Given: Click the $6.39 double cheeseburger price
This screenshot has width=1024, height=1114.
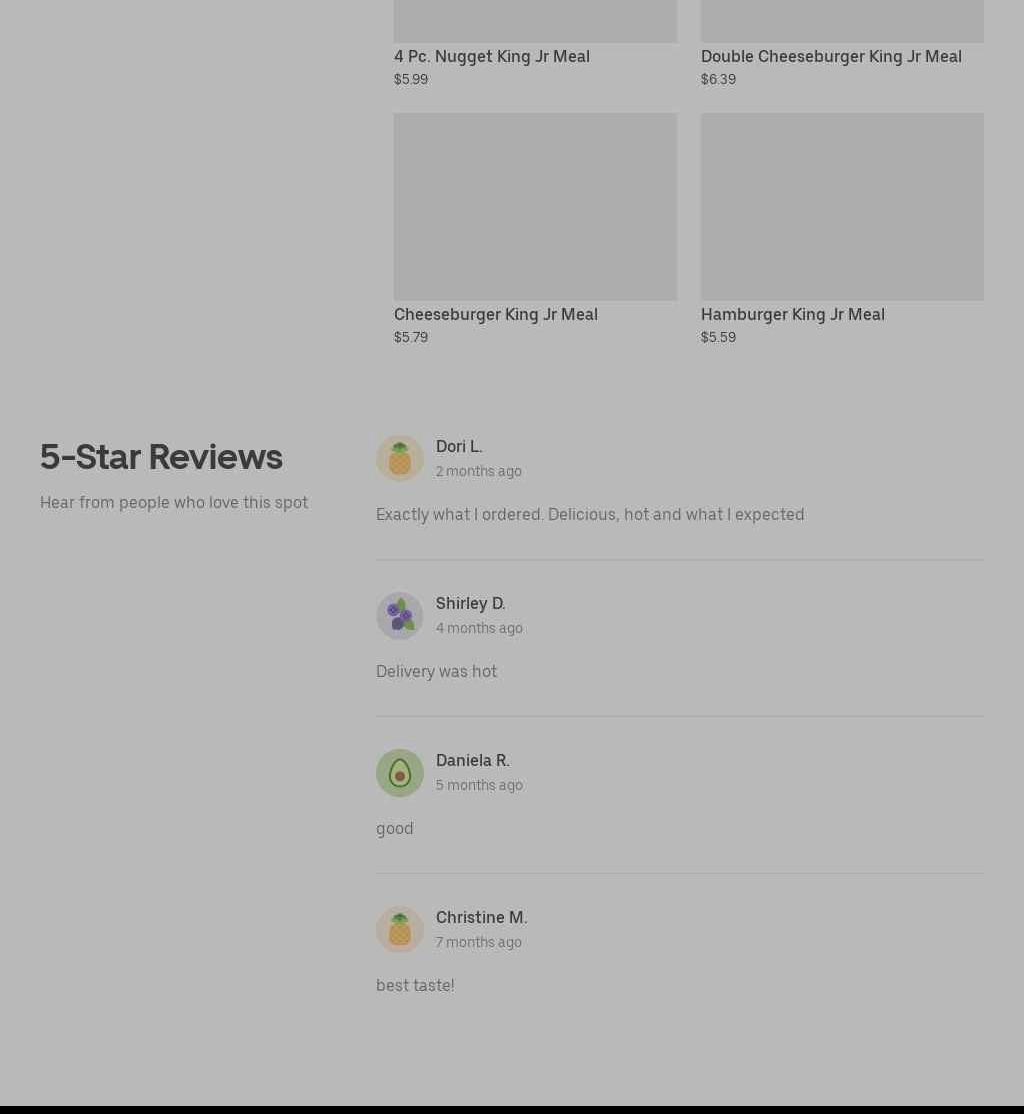Looking at the screenshot, I should 718,79.
